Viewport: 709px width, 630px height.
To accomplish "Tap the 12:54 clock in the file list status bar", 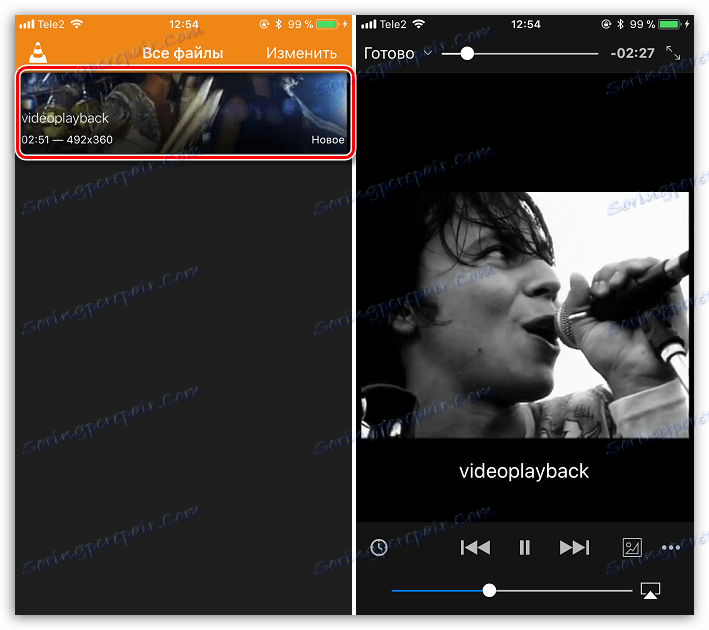I will [x=184, y=24].
